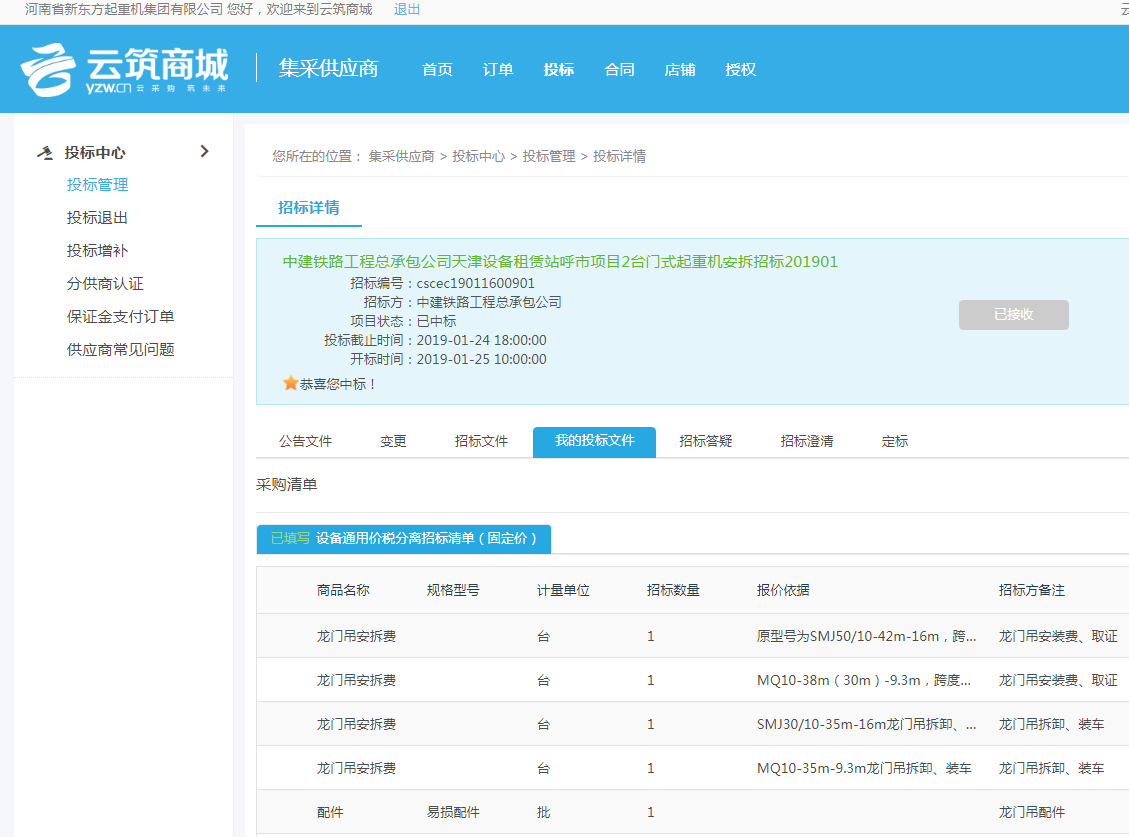This screenshot has width=1129, height=837.
Task: Click the 招标数量 column header
Action: coord(673,591)
